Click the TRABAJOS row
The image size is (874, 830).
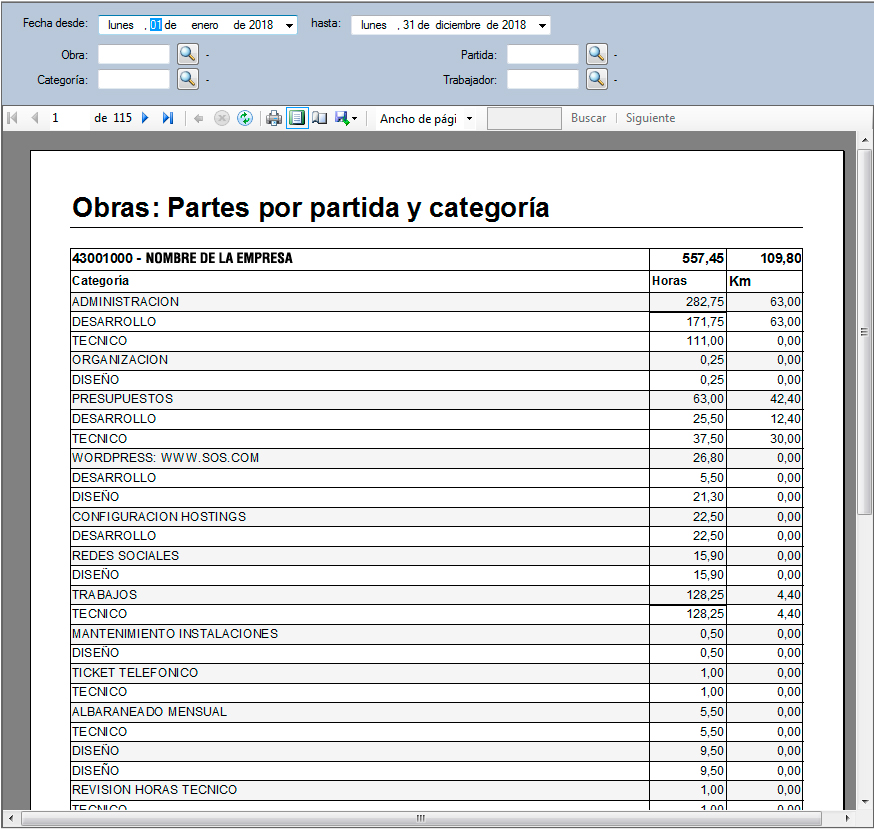(x=436, y=595)
